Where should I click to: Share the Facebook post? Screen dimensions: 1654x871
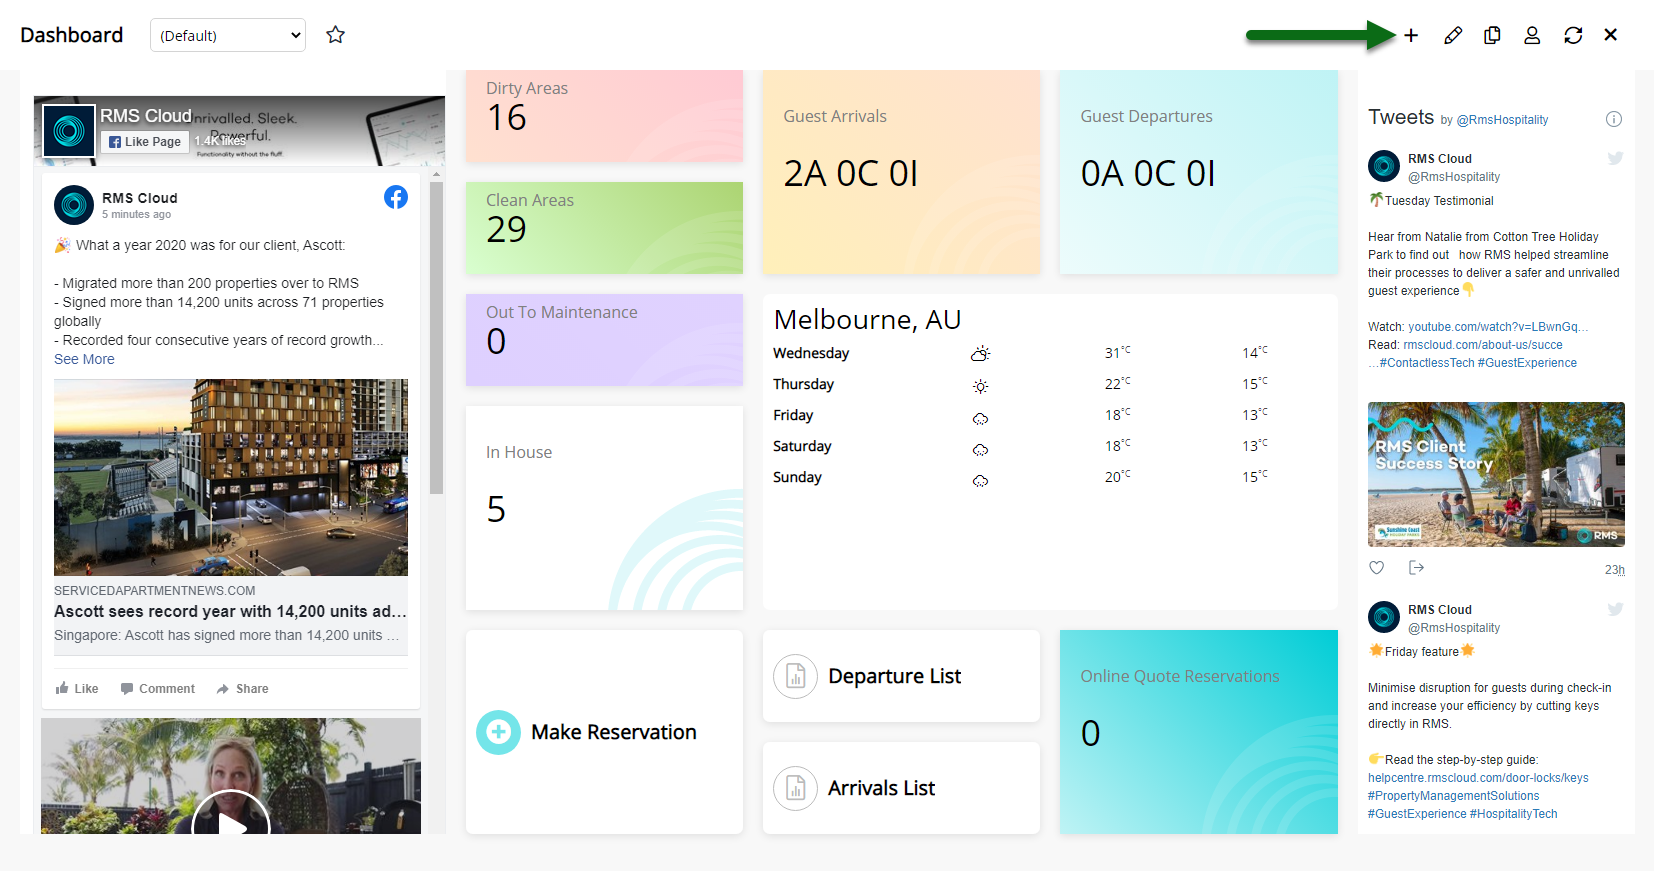click(x=243, y=688)
